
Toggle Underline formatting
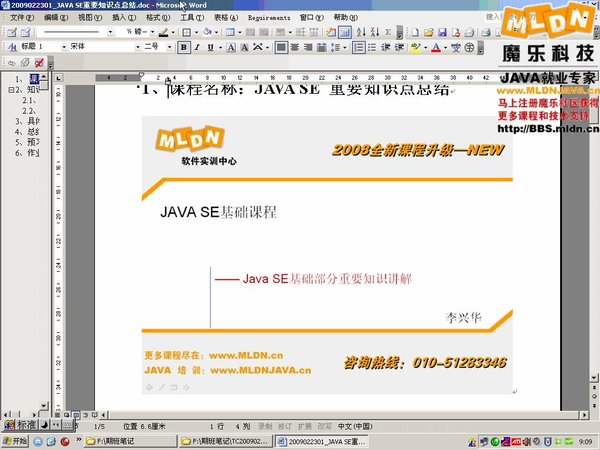[x=210, y=47]
